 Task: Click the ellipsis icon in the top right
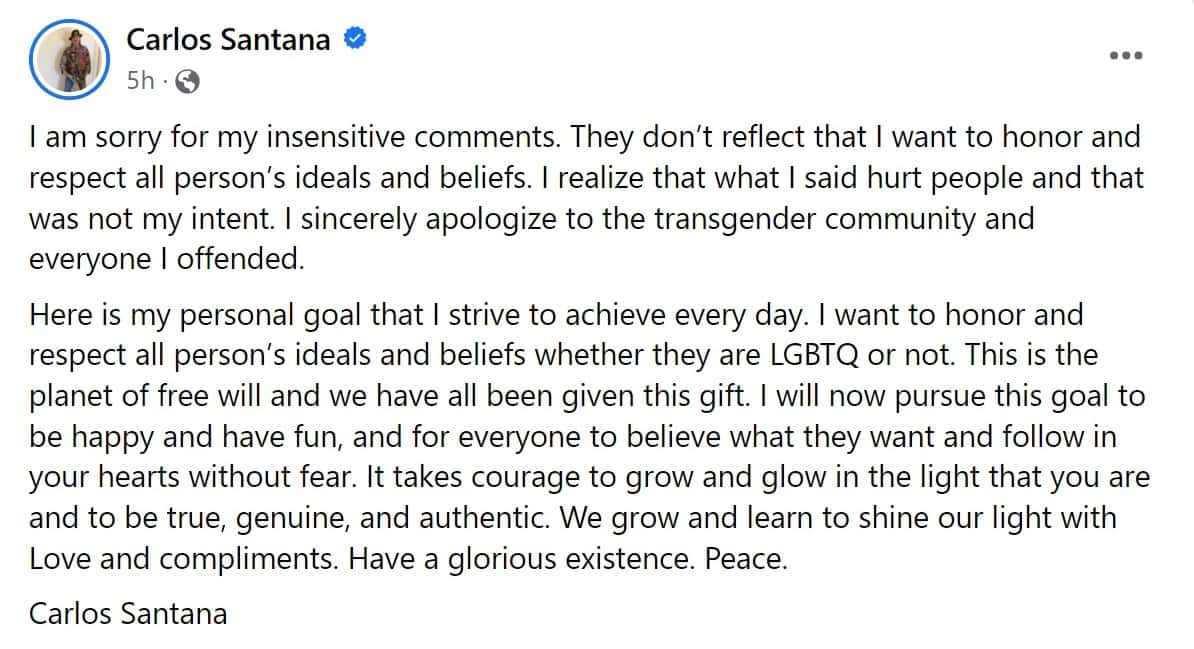(1128, 57)
